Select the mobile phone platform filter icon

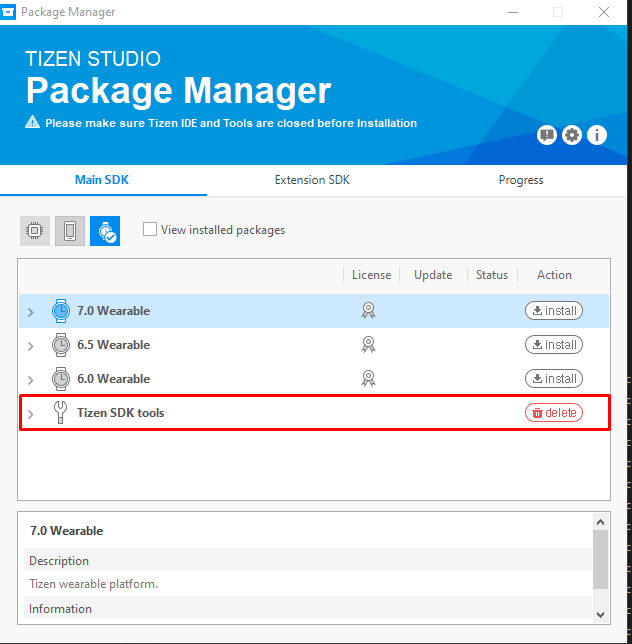tap(70, 231)
